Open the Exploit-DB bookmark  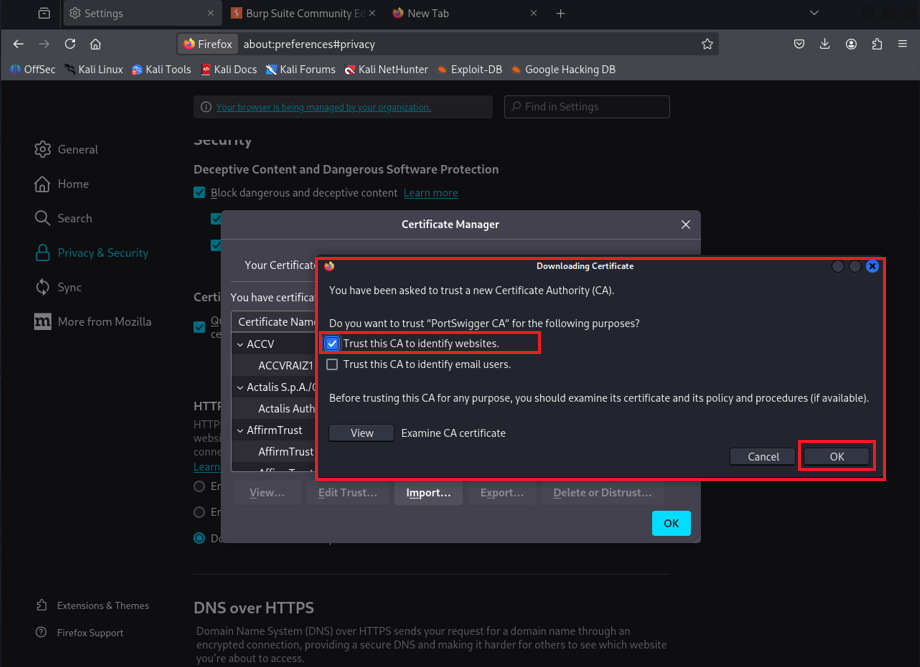[469, 69]
